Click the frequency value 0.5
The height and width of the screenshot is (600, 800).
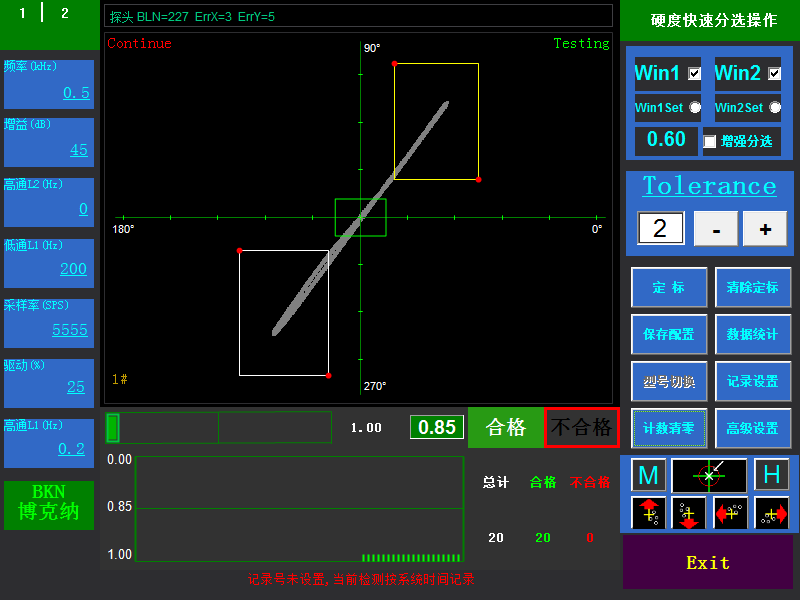coord(76,93)
